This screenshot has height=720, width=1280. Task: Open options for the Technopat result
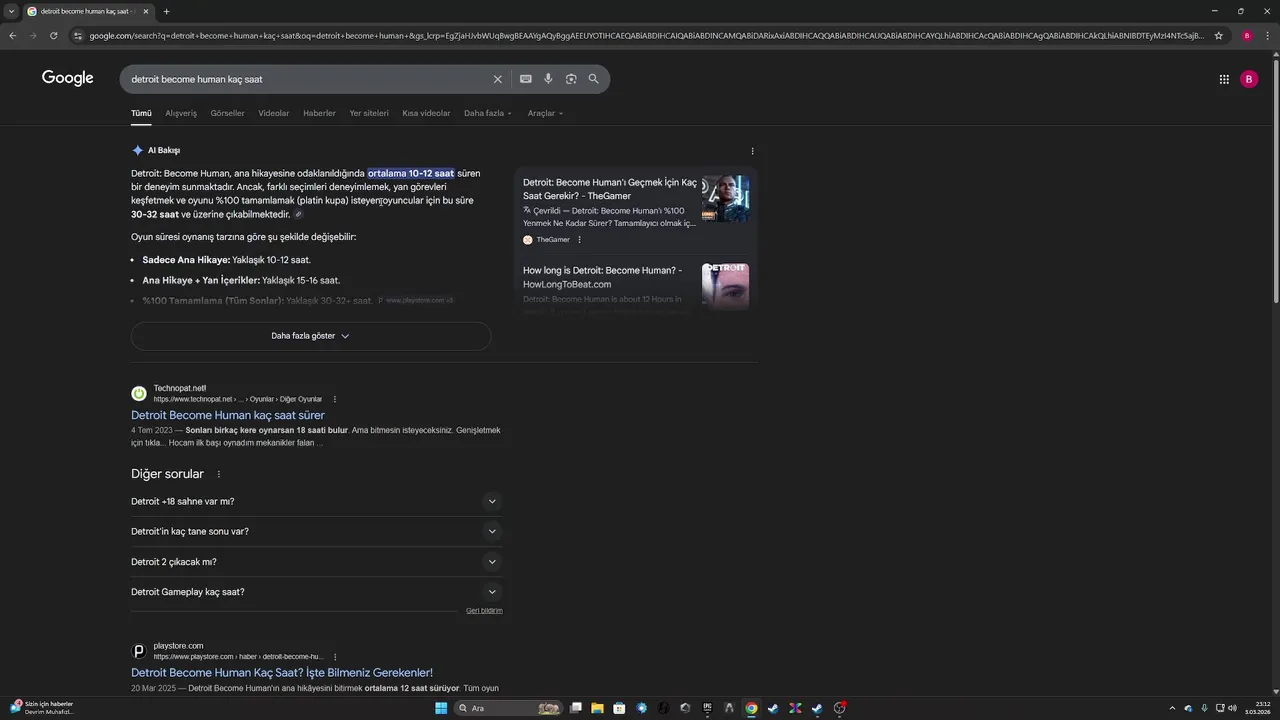[335, 399]
